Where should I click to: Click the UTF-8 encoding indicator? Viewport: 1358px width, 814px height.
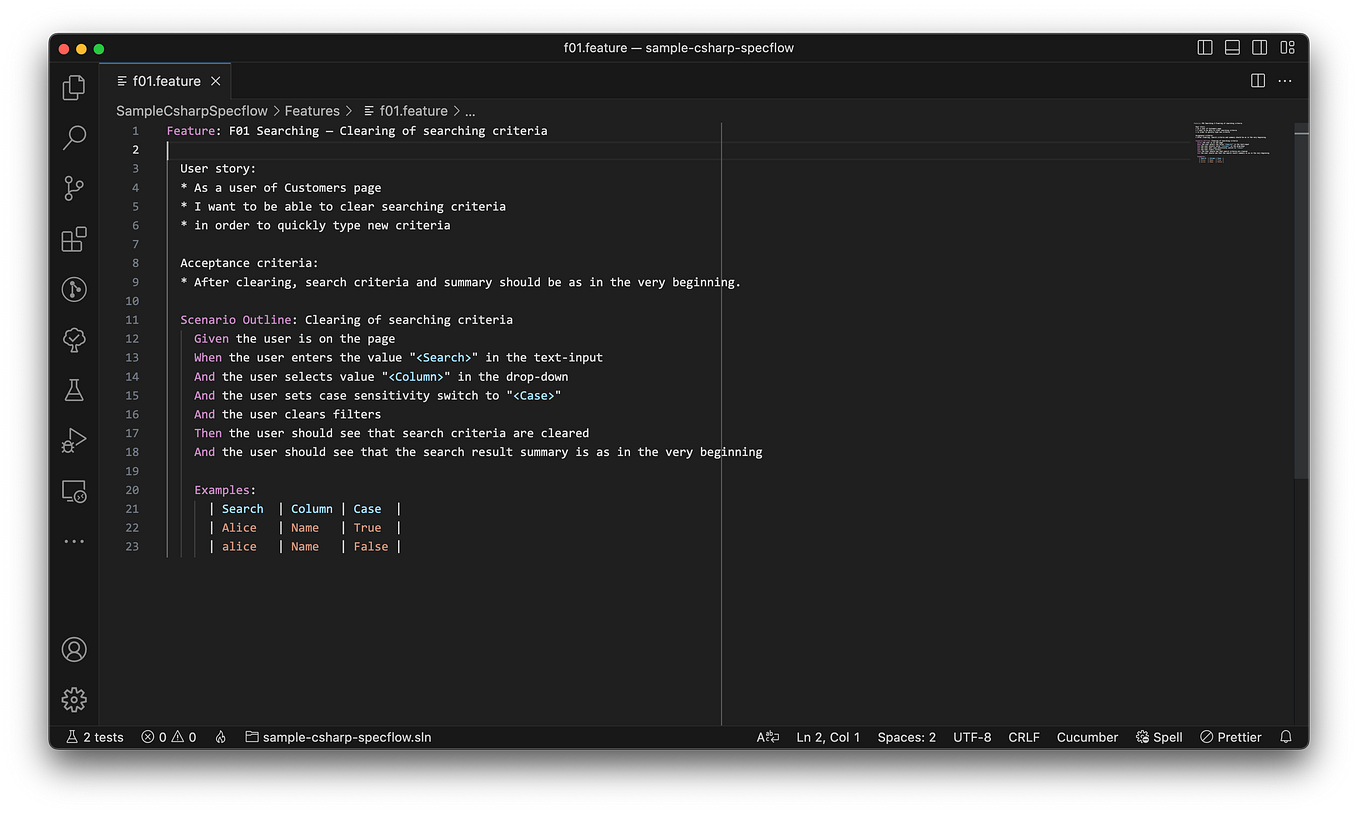pyautogui.click(x=972, y=737)
